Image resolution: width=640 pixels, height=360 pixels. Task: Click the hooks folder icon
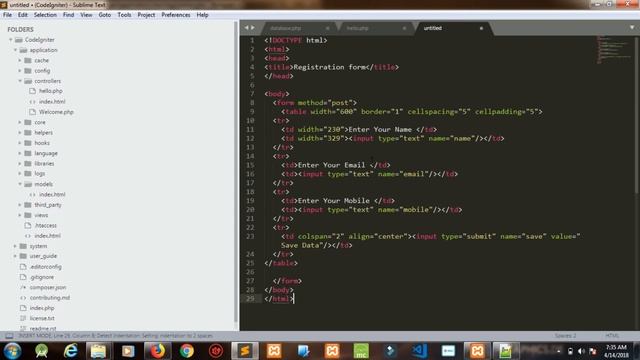click(28, 143)
